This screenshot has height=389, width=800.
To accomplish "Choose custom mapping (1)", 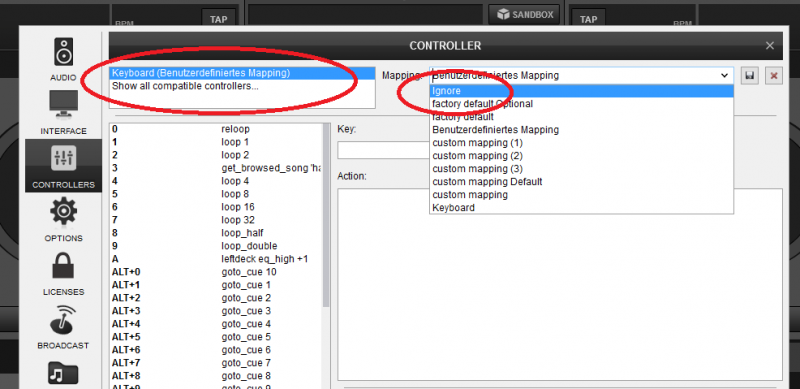I will (x=582, y=143).
